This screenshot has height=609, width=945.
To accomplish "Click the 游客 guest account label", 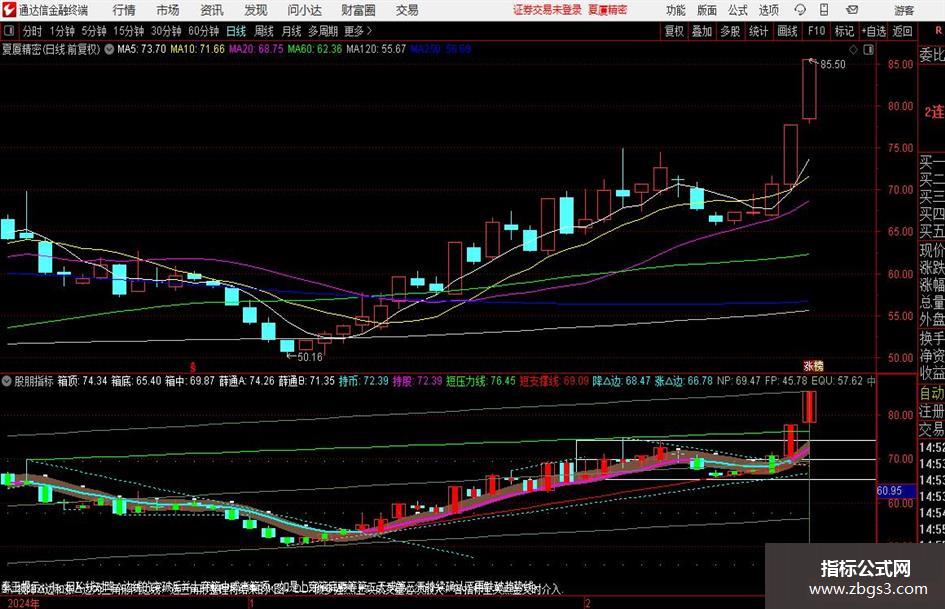I will [x=903, y=10].
